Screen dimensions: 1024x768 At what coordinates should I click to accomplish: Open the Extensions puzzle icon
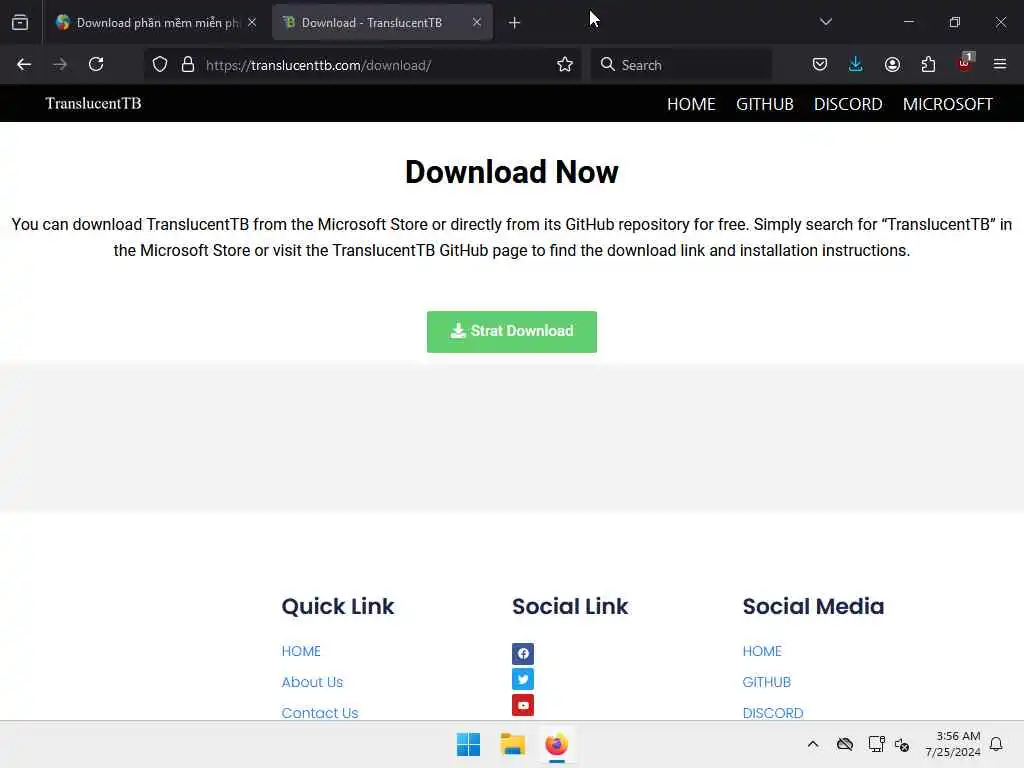click(x=928, y=64)
